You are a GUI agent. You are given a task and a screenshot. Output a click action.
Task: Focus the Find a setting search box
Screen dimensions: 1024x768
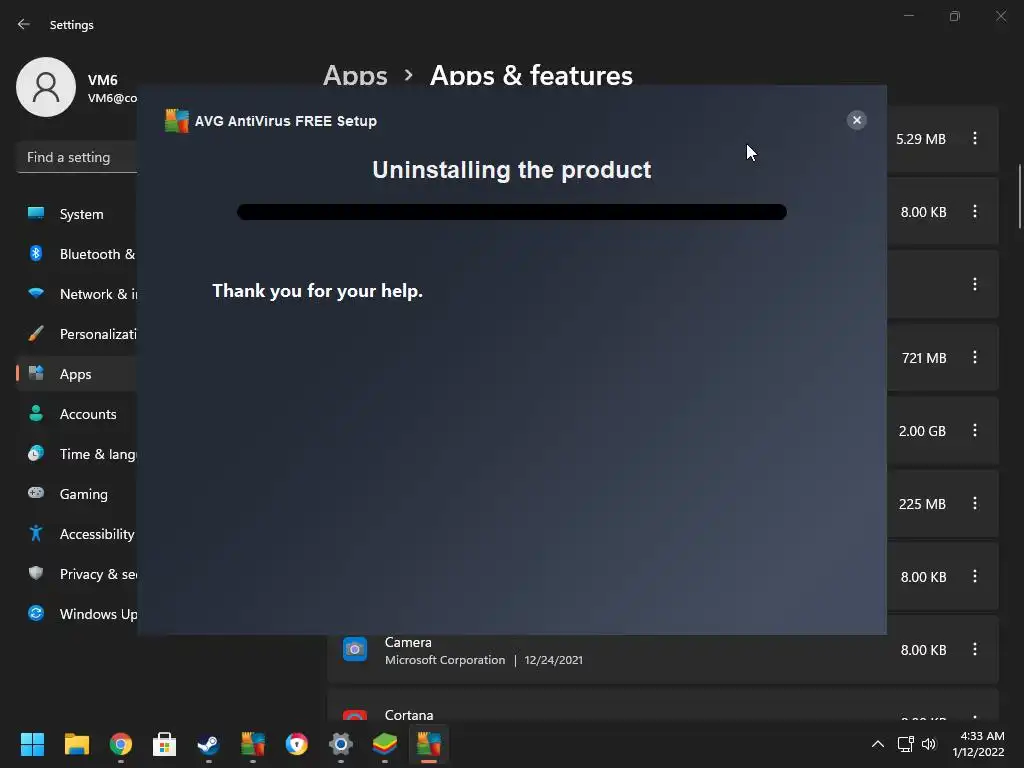tap(77, 157)
